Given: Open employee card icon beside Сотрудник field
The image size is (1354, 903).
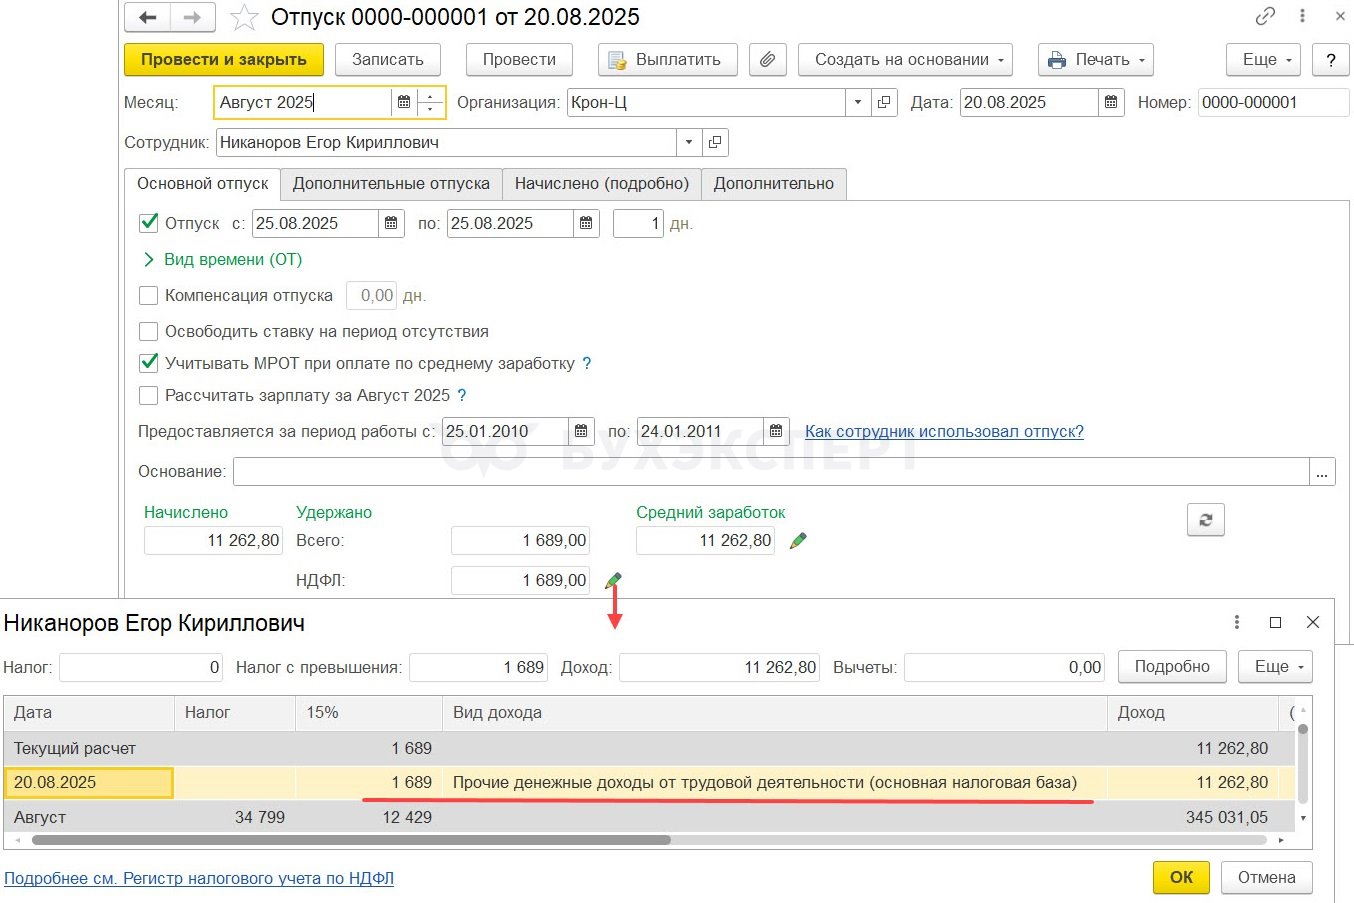Looking at the screenshot, I should coord(715,143).
